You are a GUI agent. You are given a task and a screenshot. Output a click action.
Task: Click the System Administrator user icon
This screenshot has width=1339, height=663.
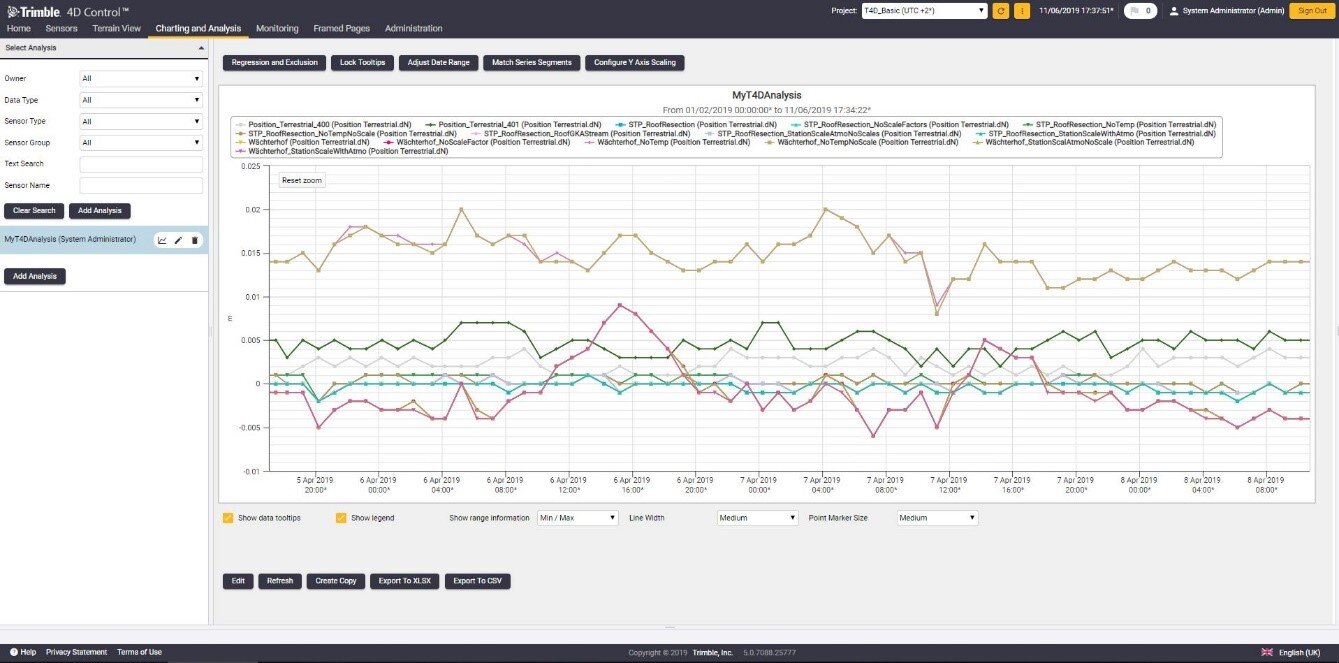(1174, 11)
